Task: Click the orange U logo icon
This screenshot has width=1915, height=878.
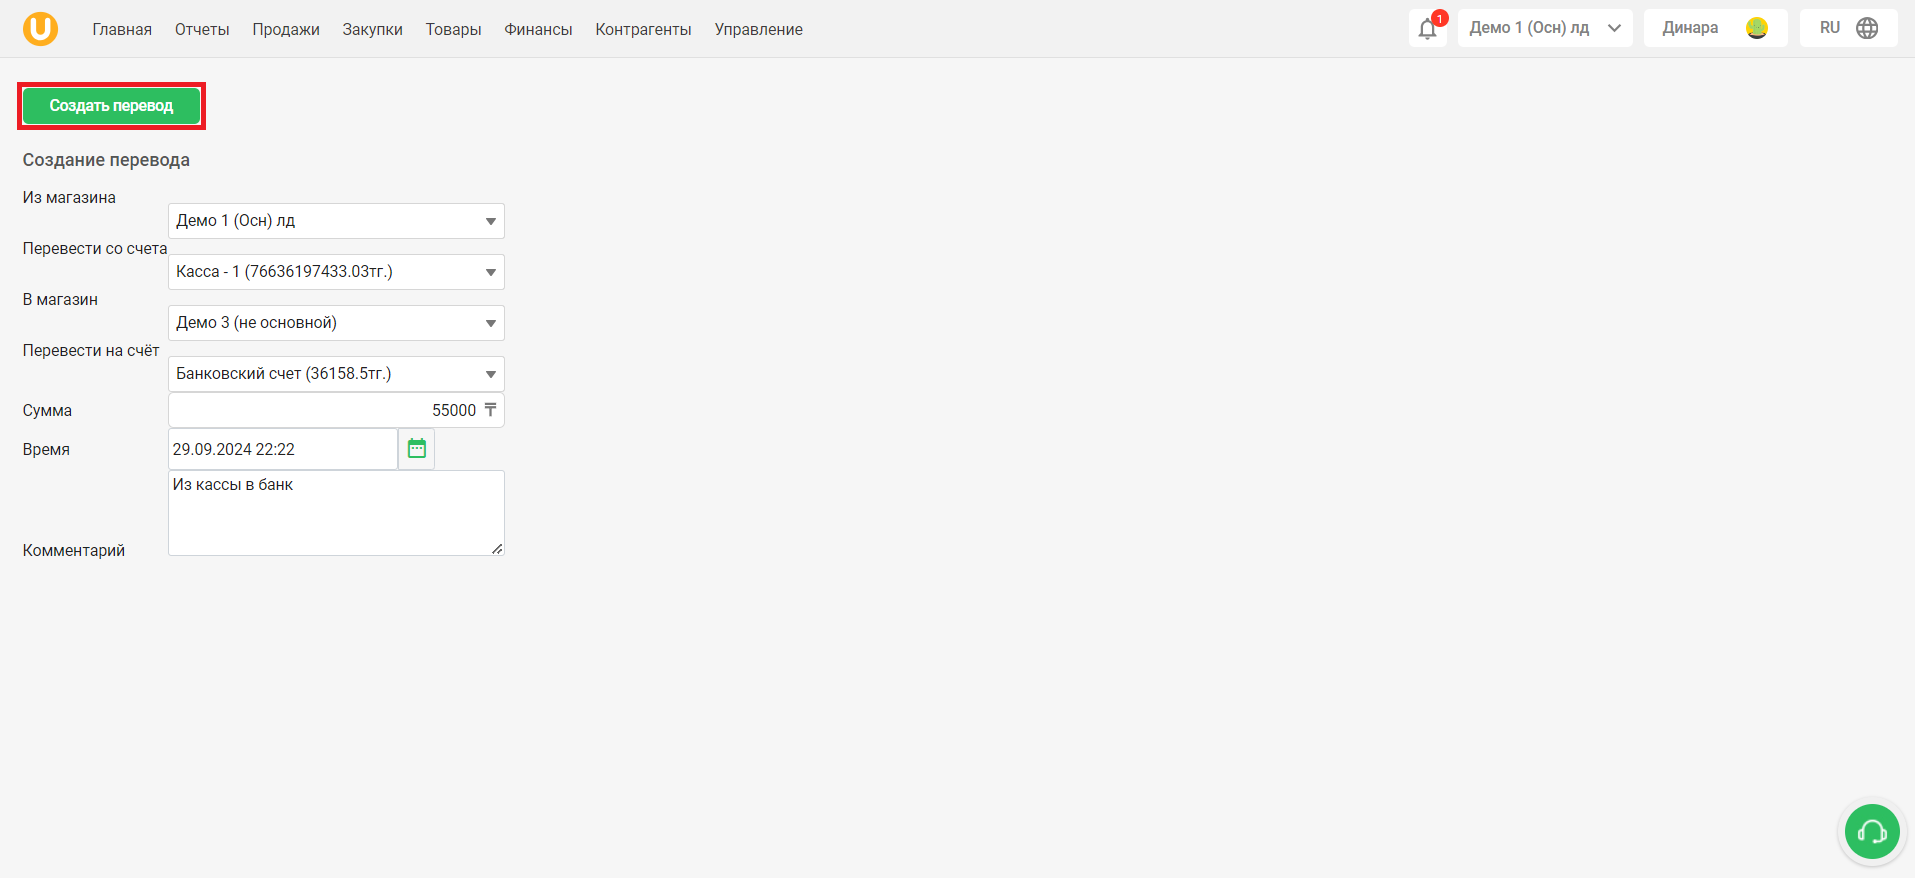Action: coord(40,28)
